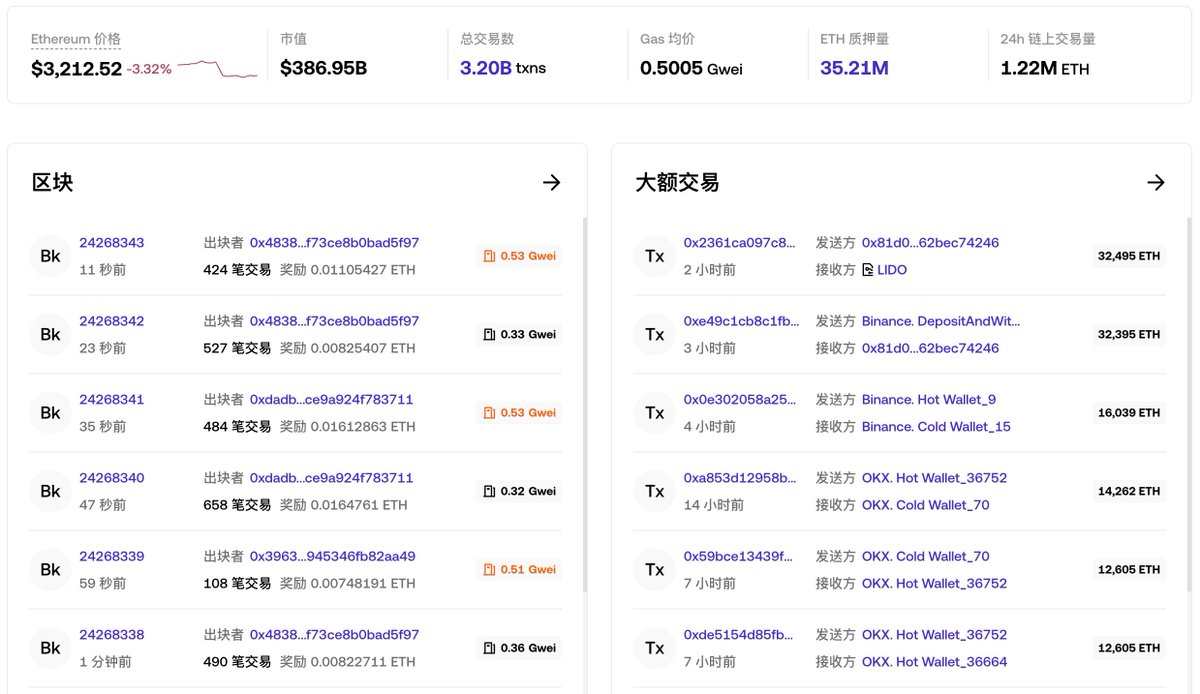Click the Tx icon for transaction 0xe49c1cb8c1fb
This screenshot has width=1200, height=694.
click(x=654, y=335)
